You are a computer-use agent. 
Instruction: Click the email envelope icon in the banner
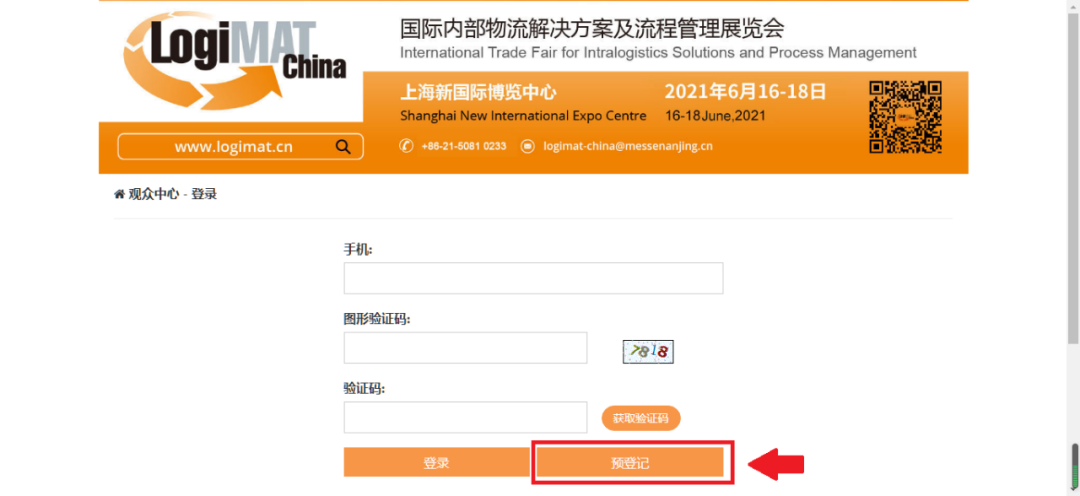tap(528, 146)
